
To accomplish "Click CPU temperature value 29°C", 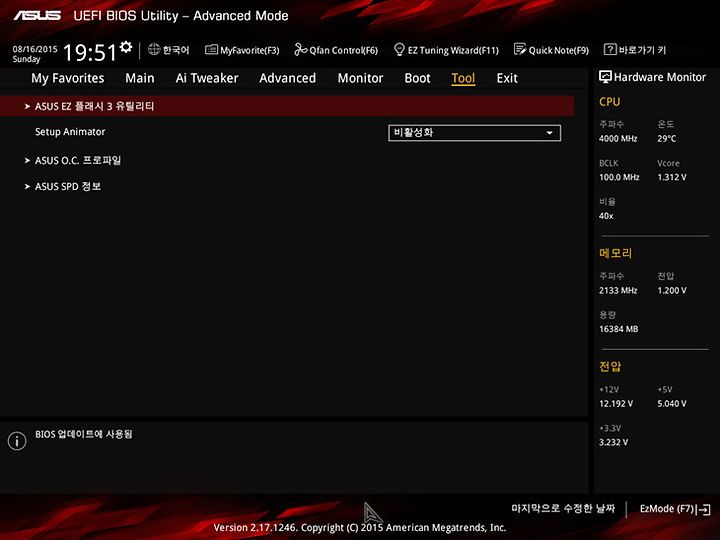I will tap(666, 139).
